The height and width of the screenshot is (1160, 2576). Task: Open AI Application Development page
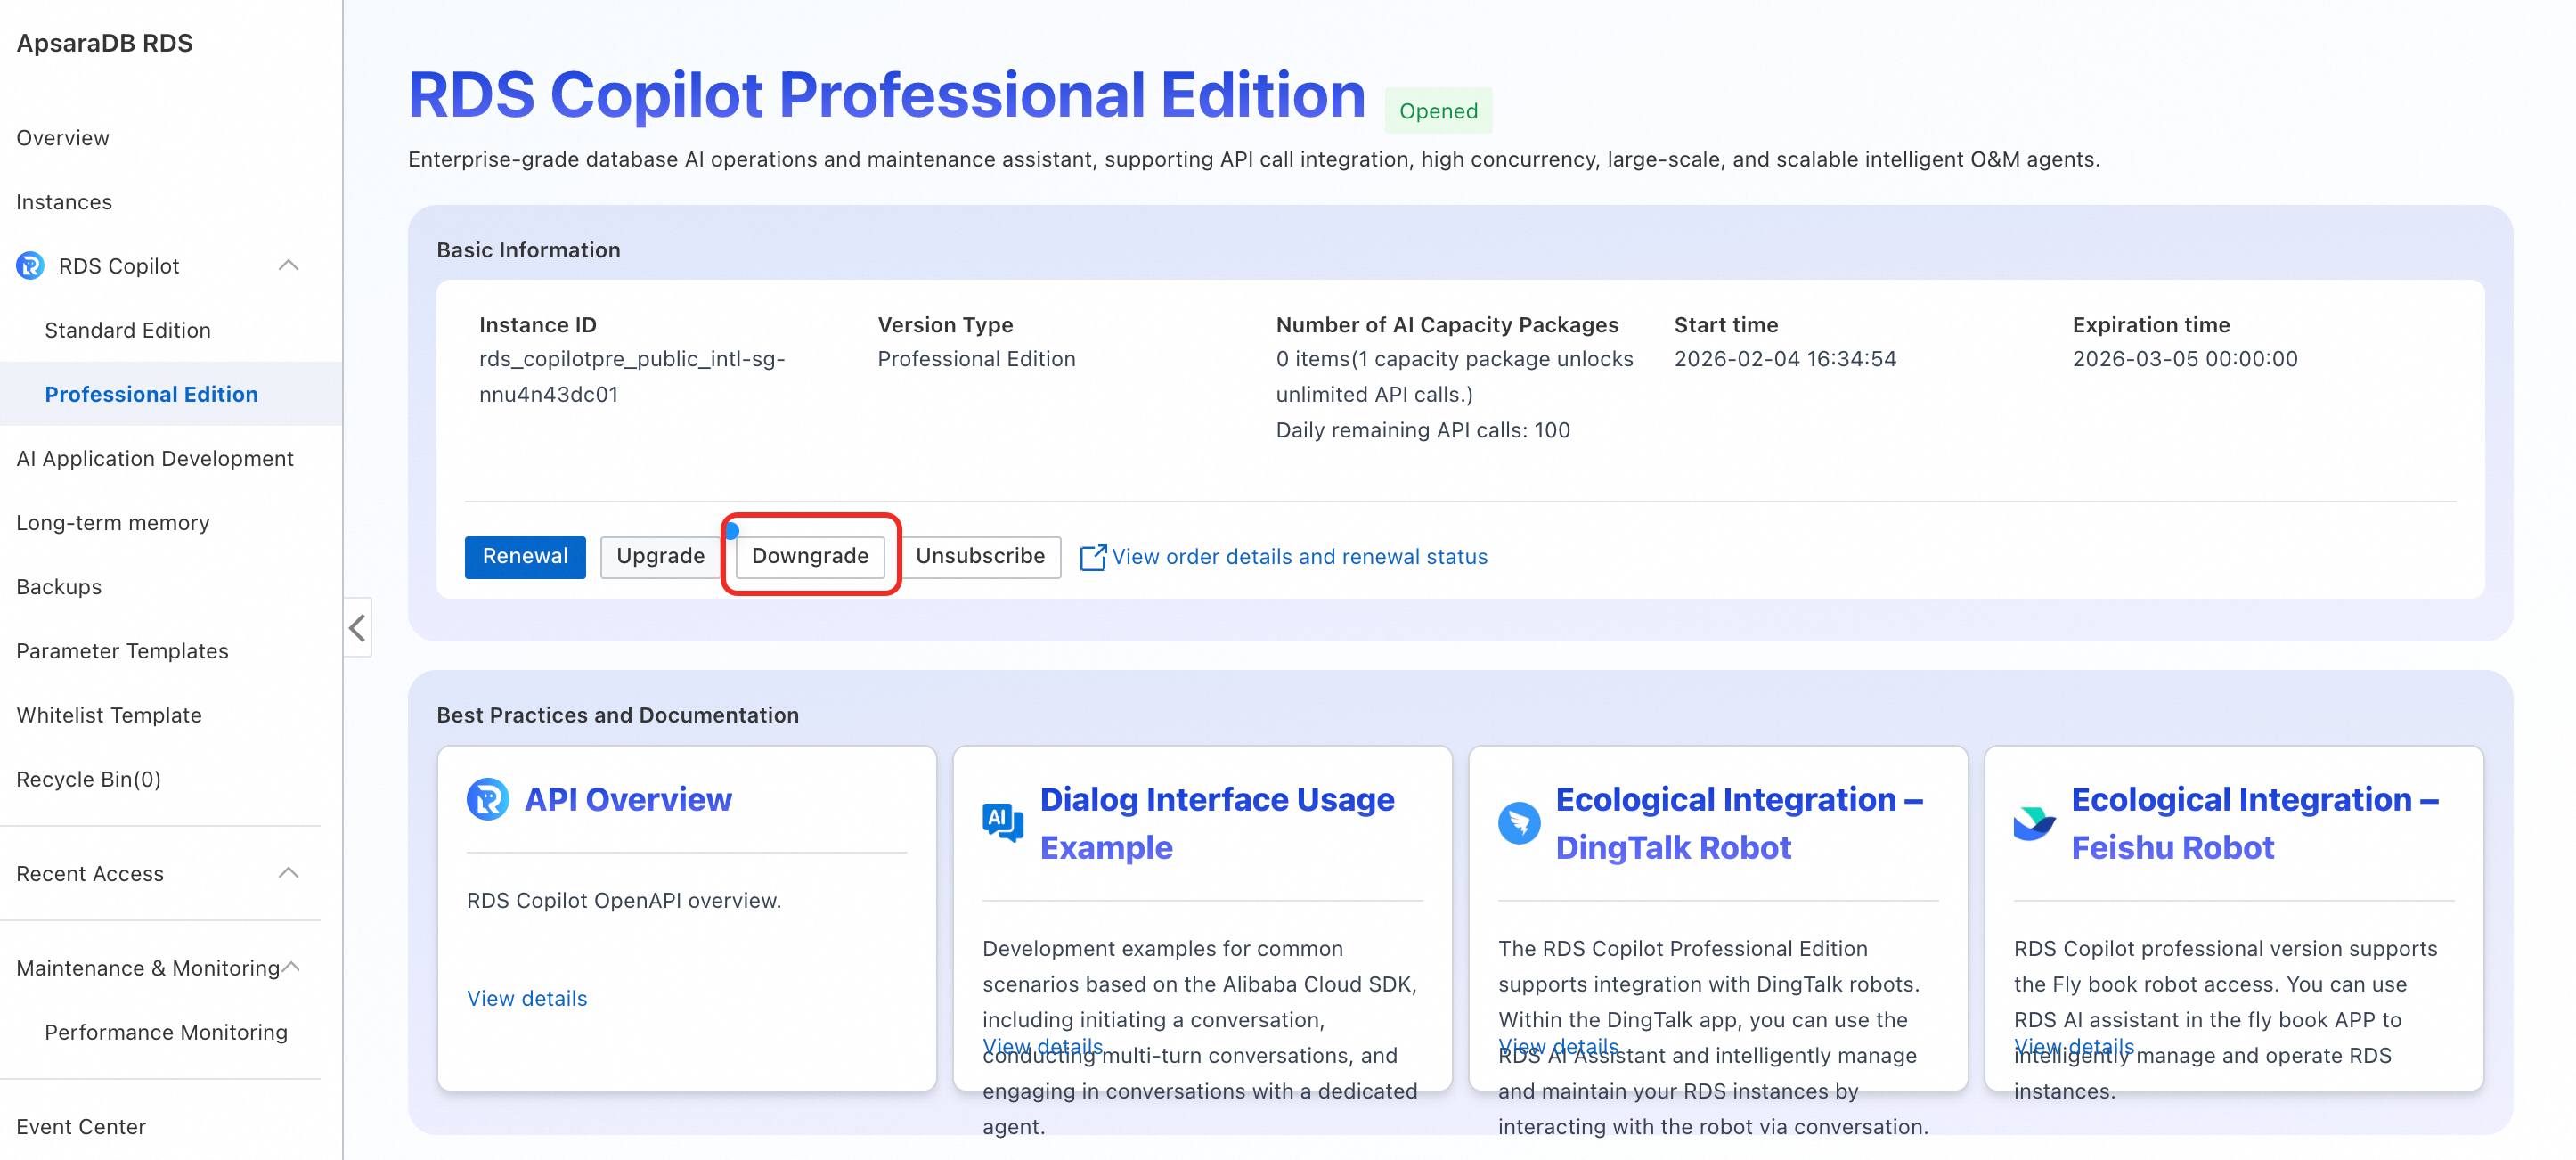pyautogui.click(x=155, y=458)
